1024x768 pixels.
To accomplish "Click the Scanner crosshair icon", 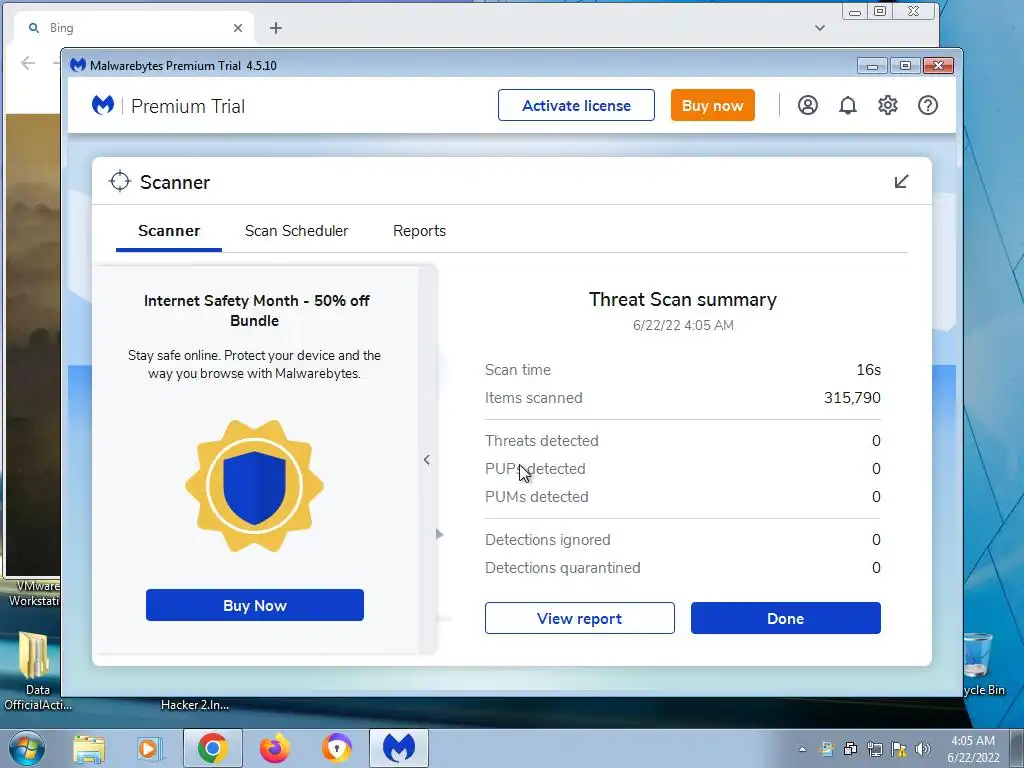I will (120, 182).
